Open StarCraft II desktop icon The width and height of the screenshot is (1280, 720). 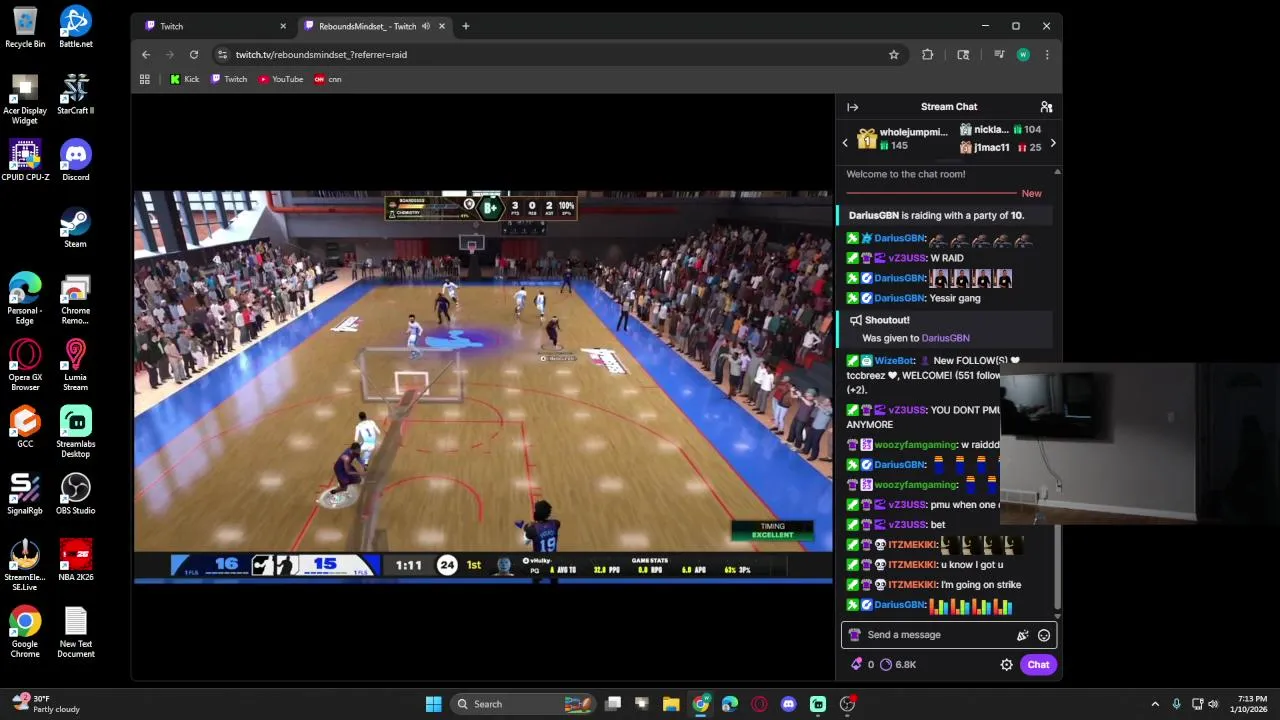pyautogui.click(x=75, y=94)
